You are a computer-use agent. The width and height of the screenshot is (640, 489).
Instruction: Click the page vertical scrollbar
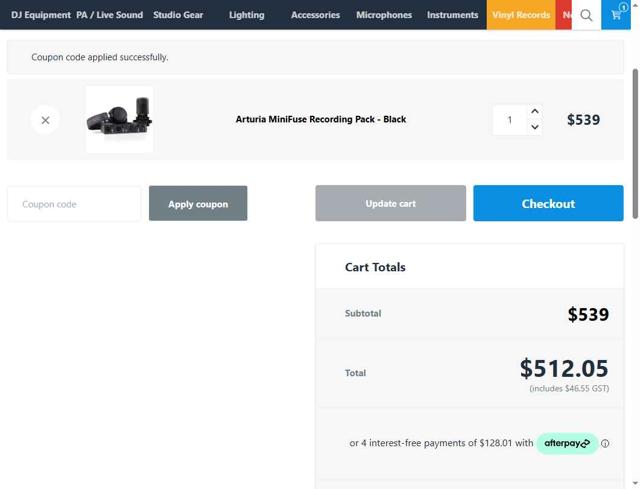point(635,144)
